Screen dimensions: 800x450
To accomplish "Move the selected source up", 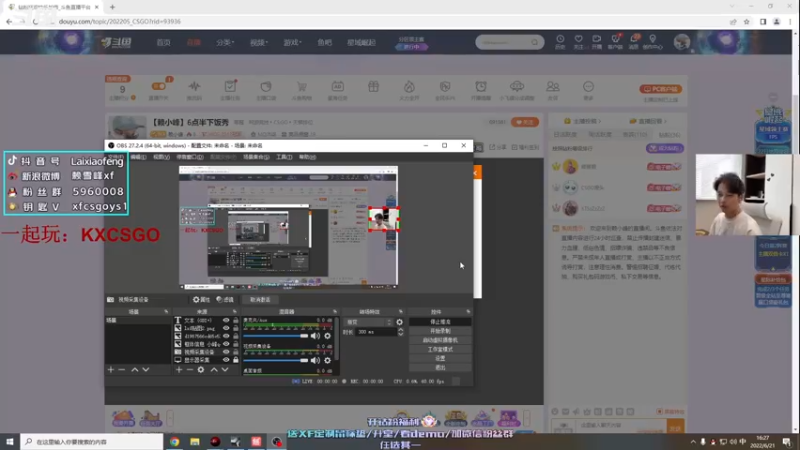I will (214, 369).
